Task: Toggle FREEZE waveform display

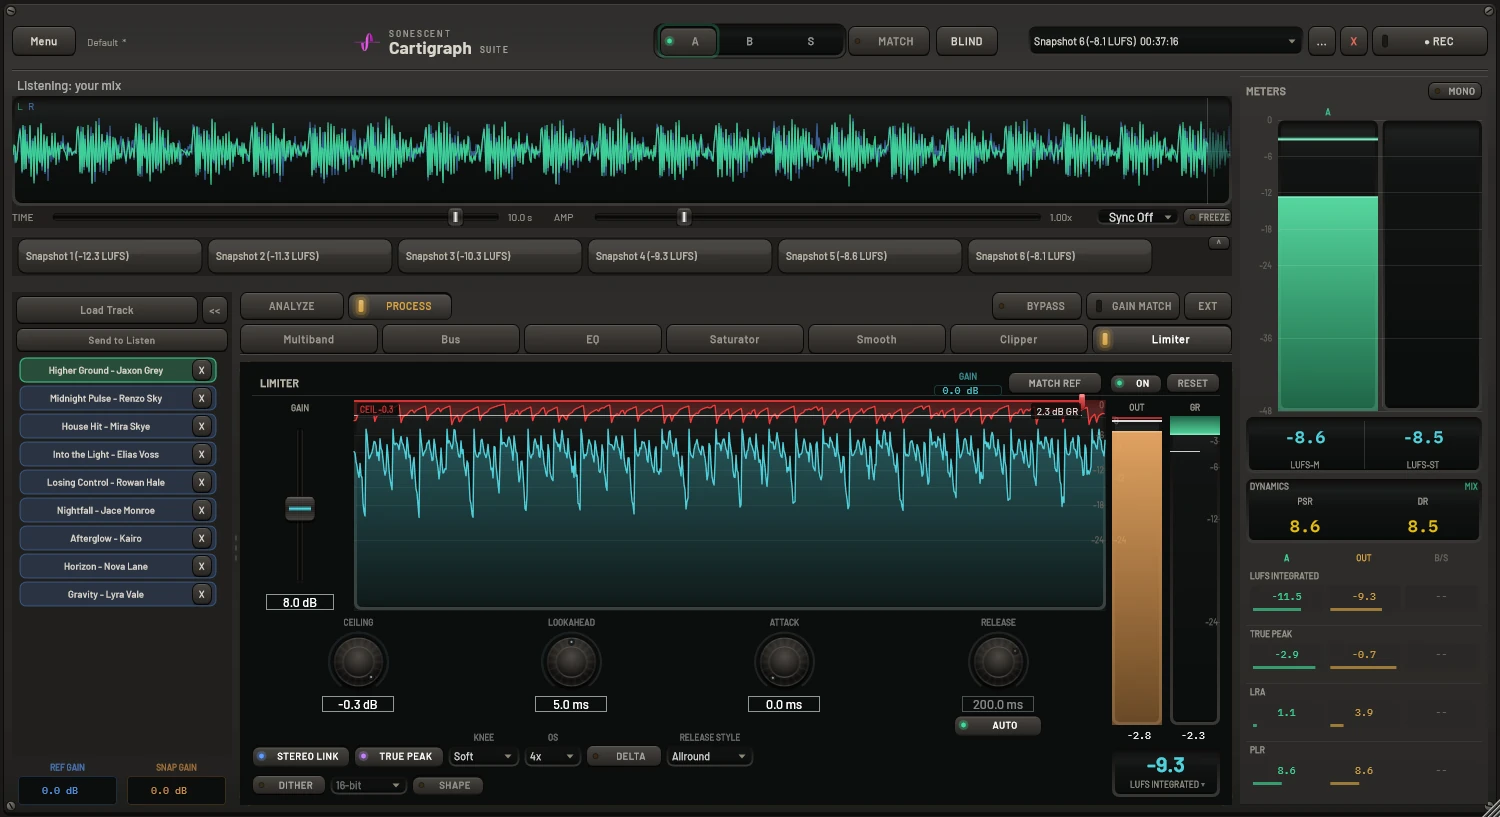Action: [1207, 217]
